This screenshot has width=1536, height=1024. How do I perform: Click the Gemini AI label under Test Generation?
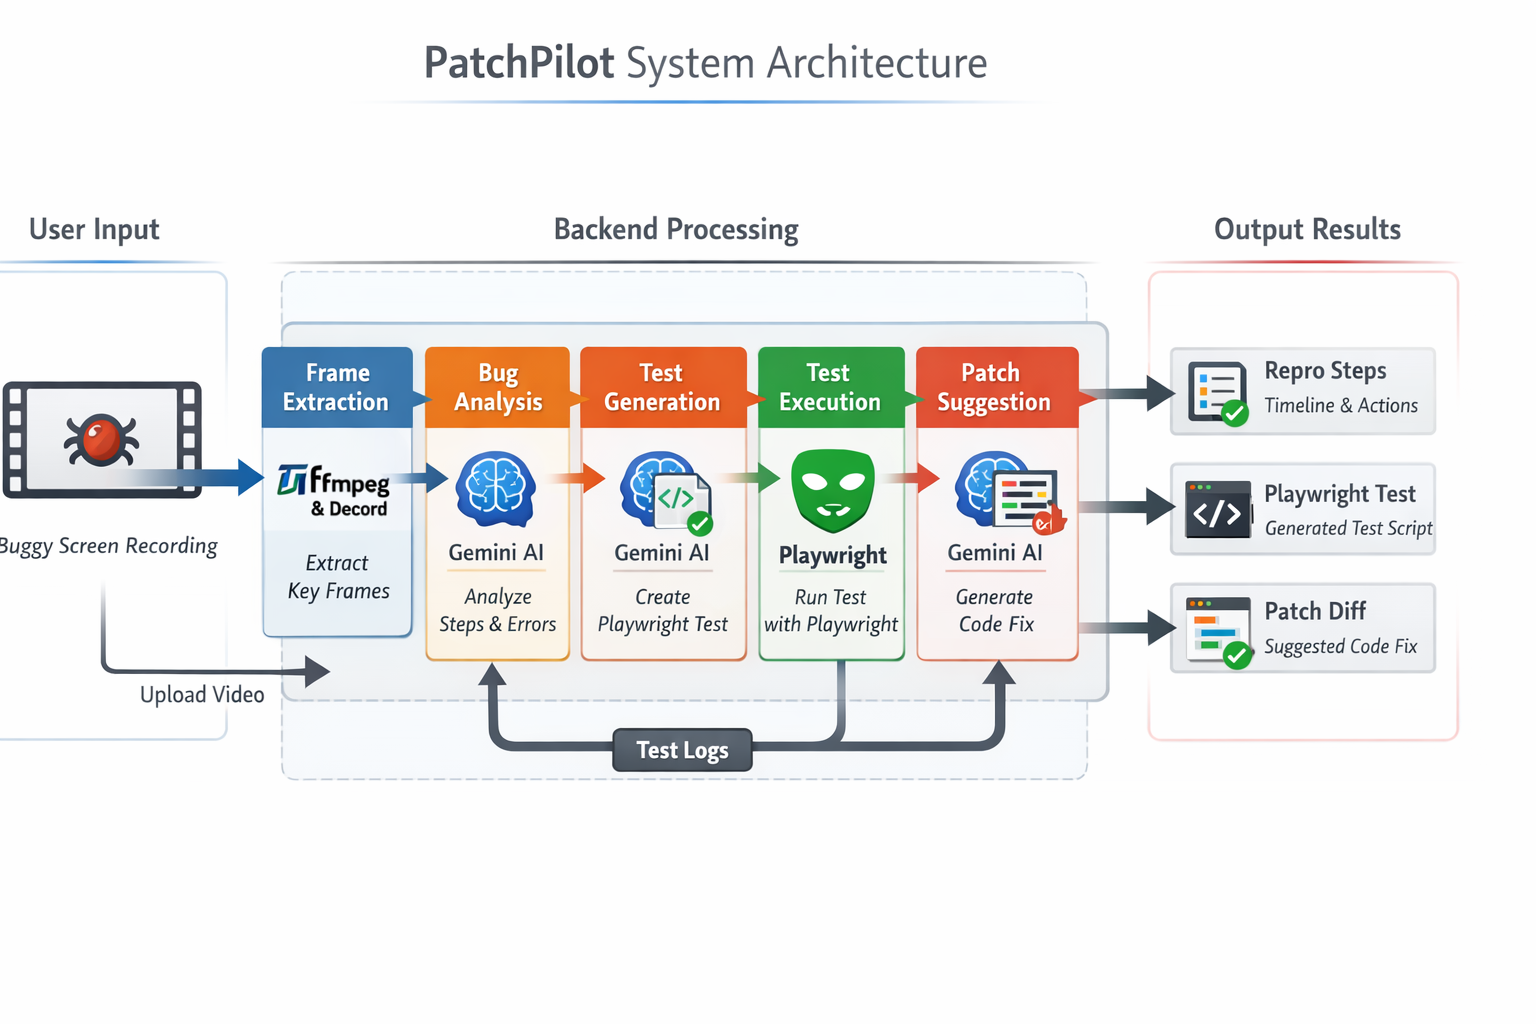[x=662, y=553]
